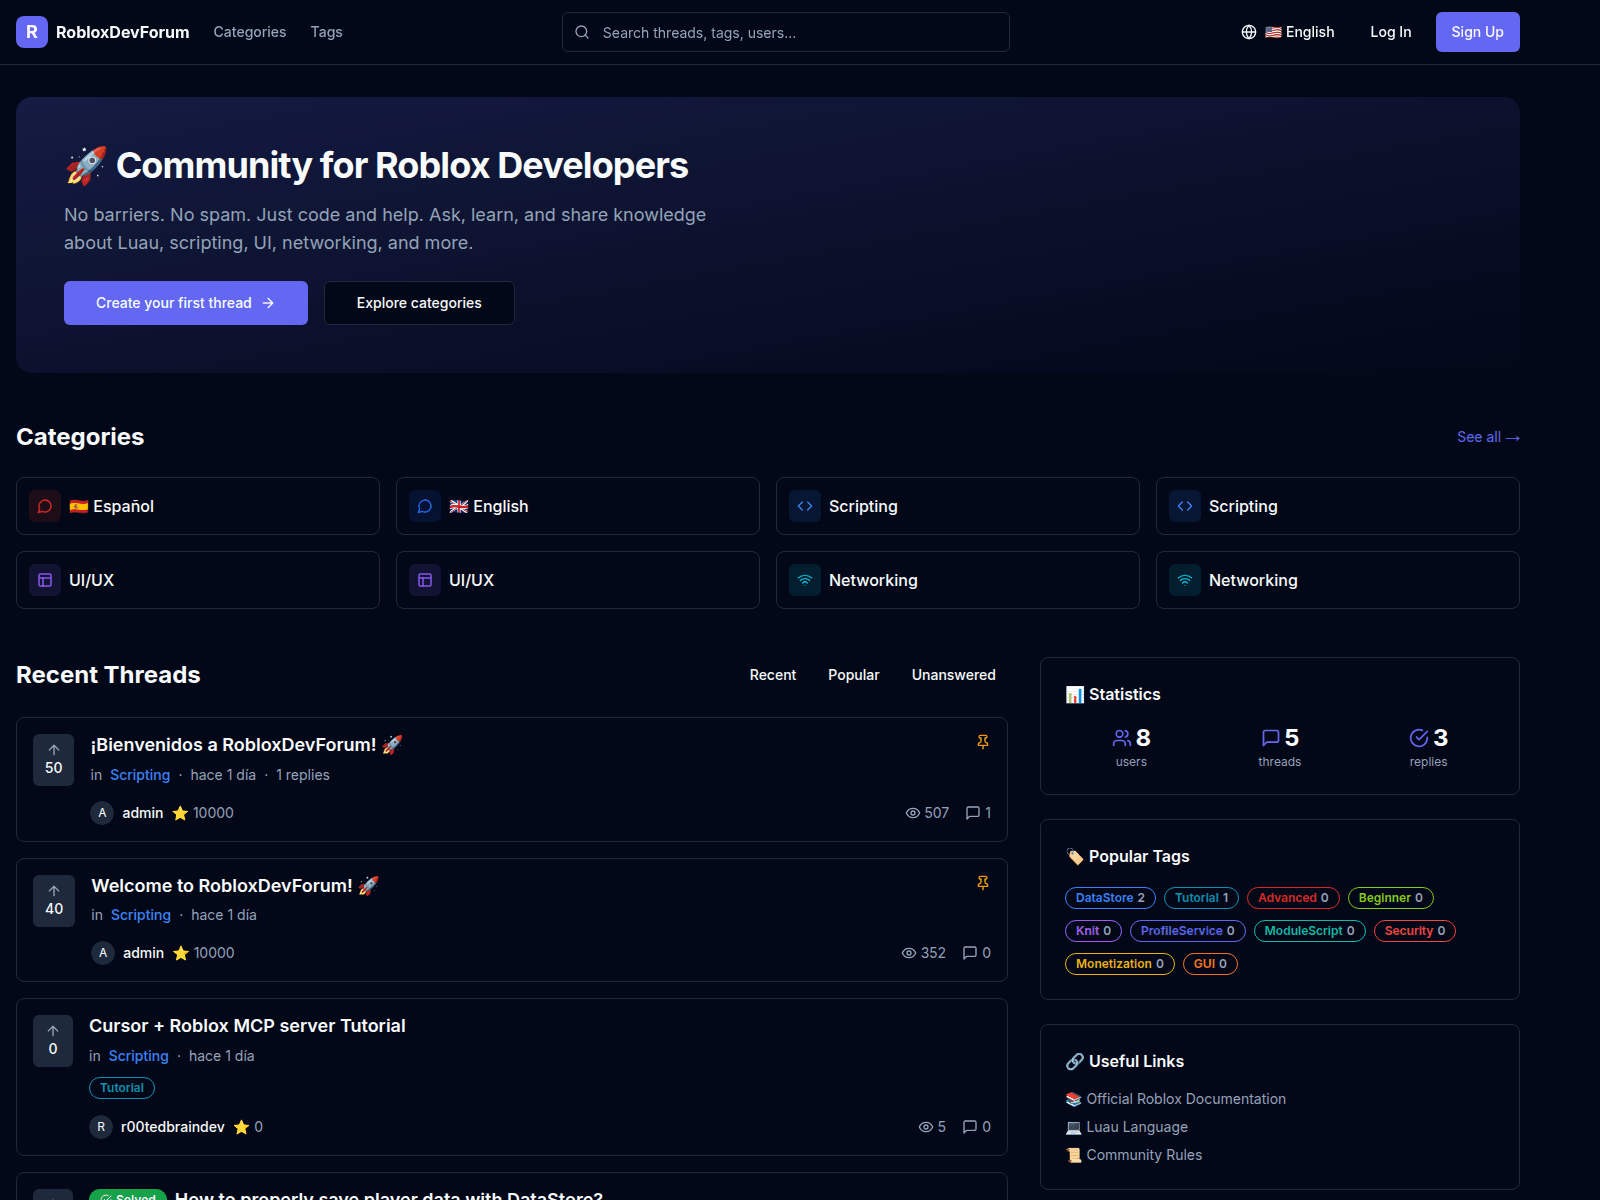
Task: Click views eye icon showing 507
Action: click(x=913, y=813)
